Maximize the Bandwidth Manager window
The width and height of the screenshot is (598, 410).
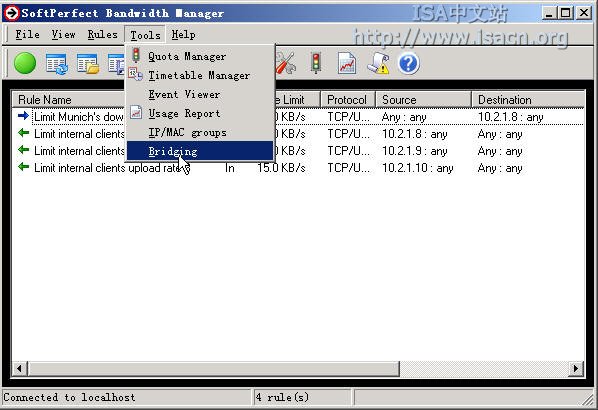566,13
